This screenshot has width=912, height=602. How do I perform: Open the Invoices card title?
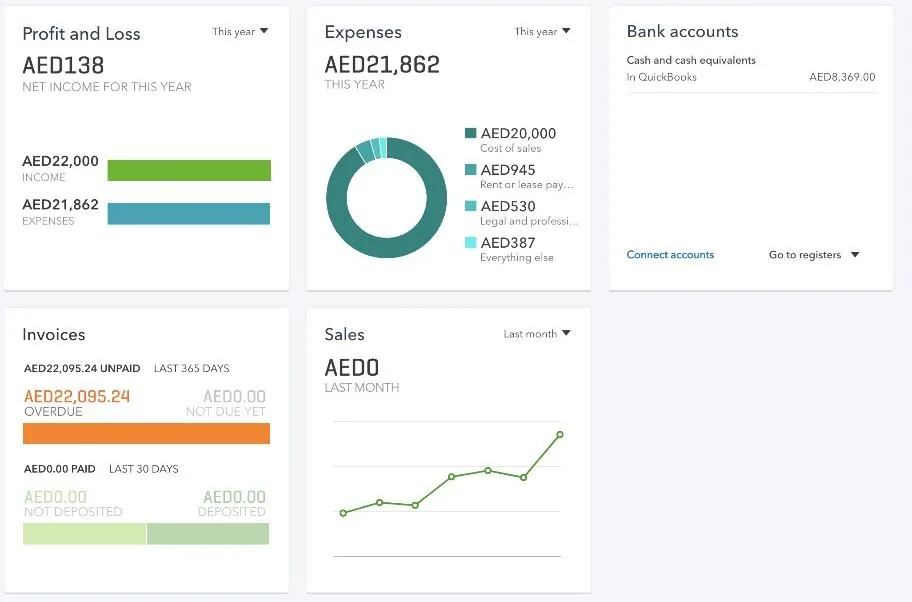[x=54, y=335]
